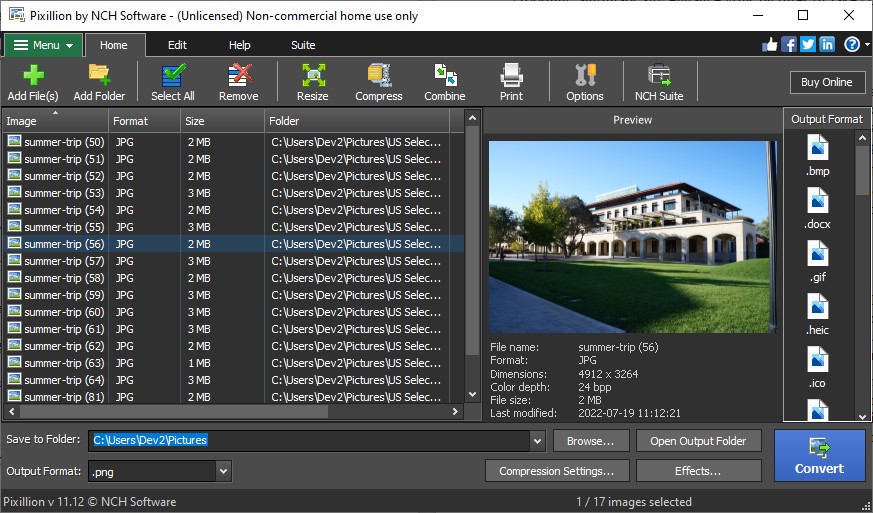Click the Add File(s) toolbar icon

[33, 82]
